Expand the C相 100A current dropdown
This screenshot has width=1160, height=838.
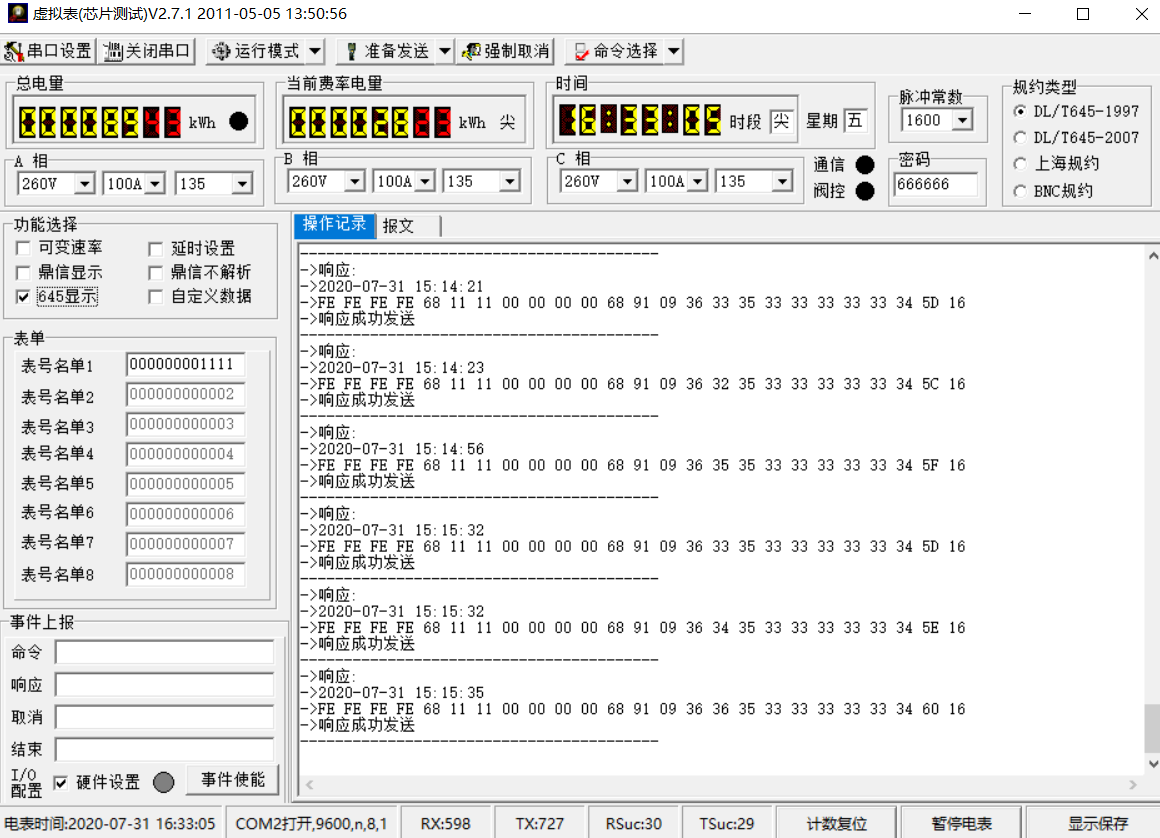point(699,180)
